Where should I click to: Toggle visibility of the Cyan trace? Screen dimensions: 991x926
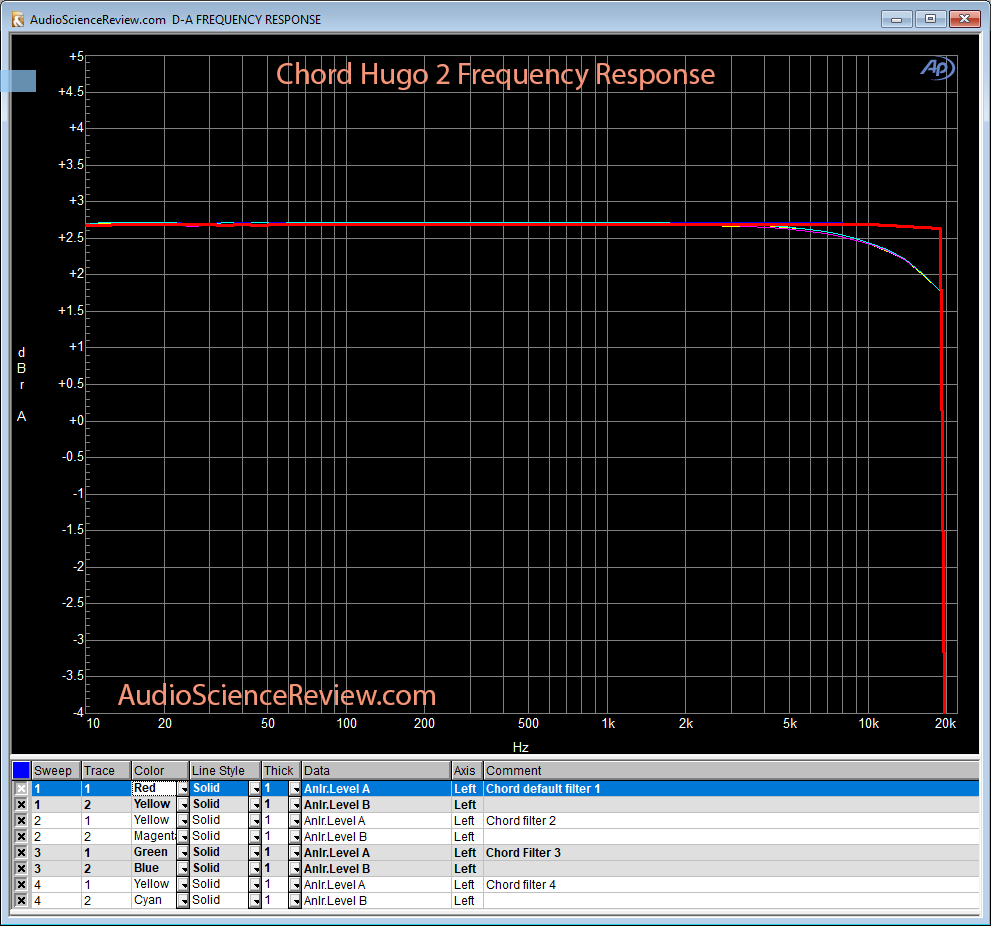tap(21, 901)
